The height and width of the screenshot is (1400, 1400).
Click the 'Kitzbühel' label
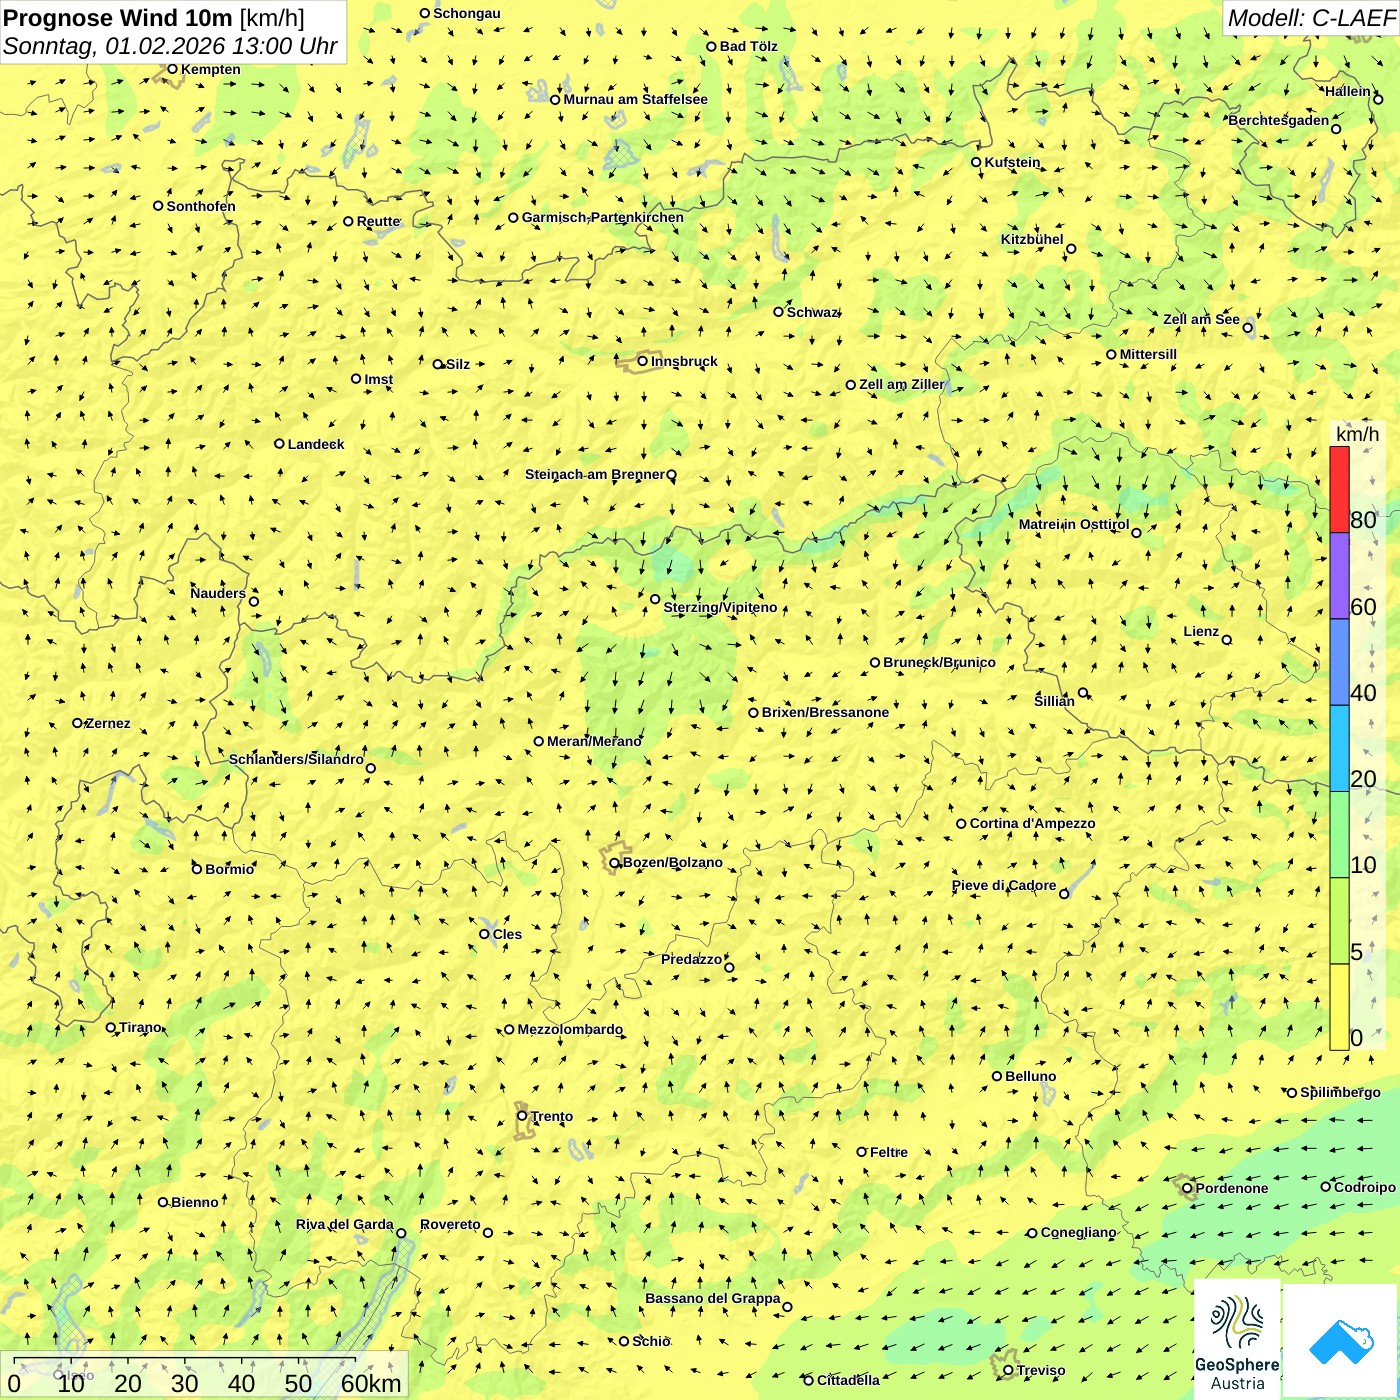(x=1033, y=239)
